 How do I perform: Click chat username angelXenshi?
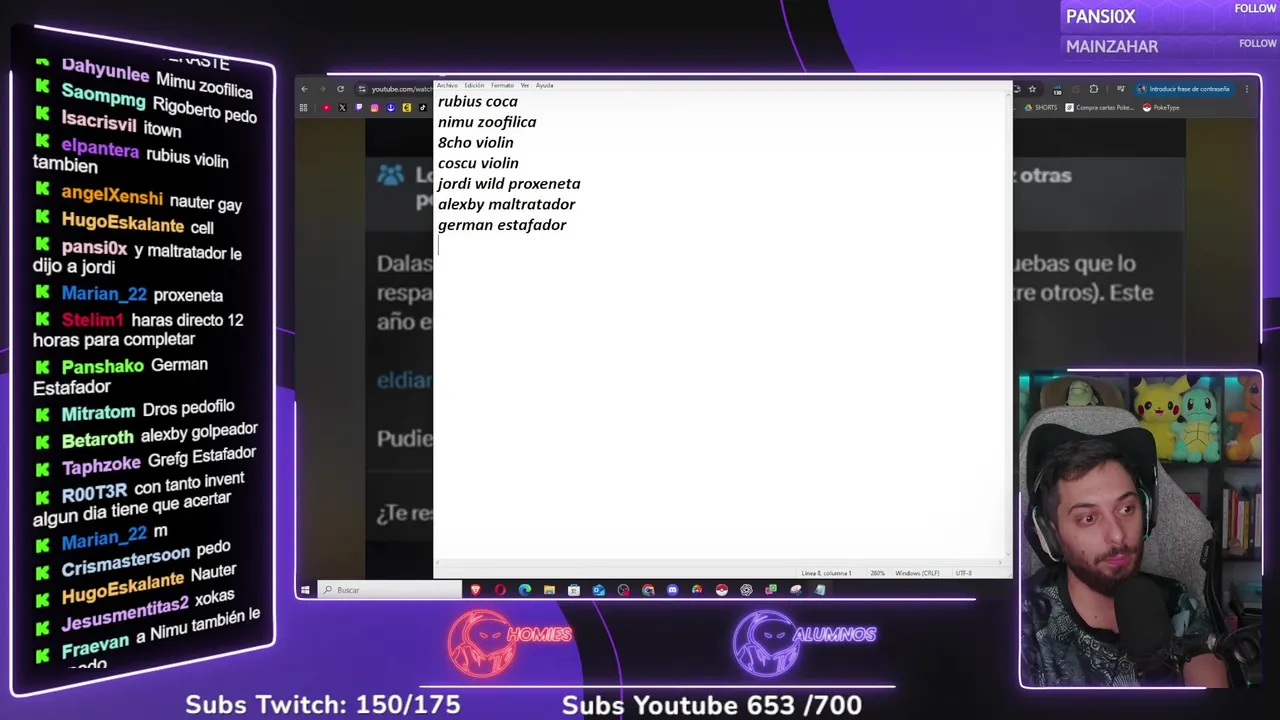(x=112, y=196)
